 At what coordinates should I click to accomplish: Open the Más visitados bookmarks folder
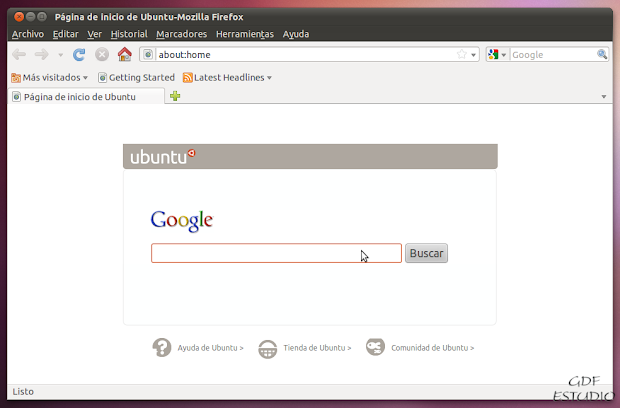coord(49,77)
